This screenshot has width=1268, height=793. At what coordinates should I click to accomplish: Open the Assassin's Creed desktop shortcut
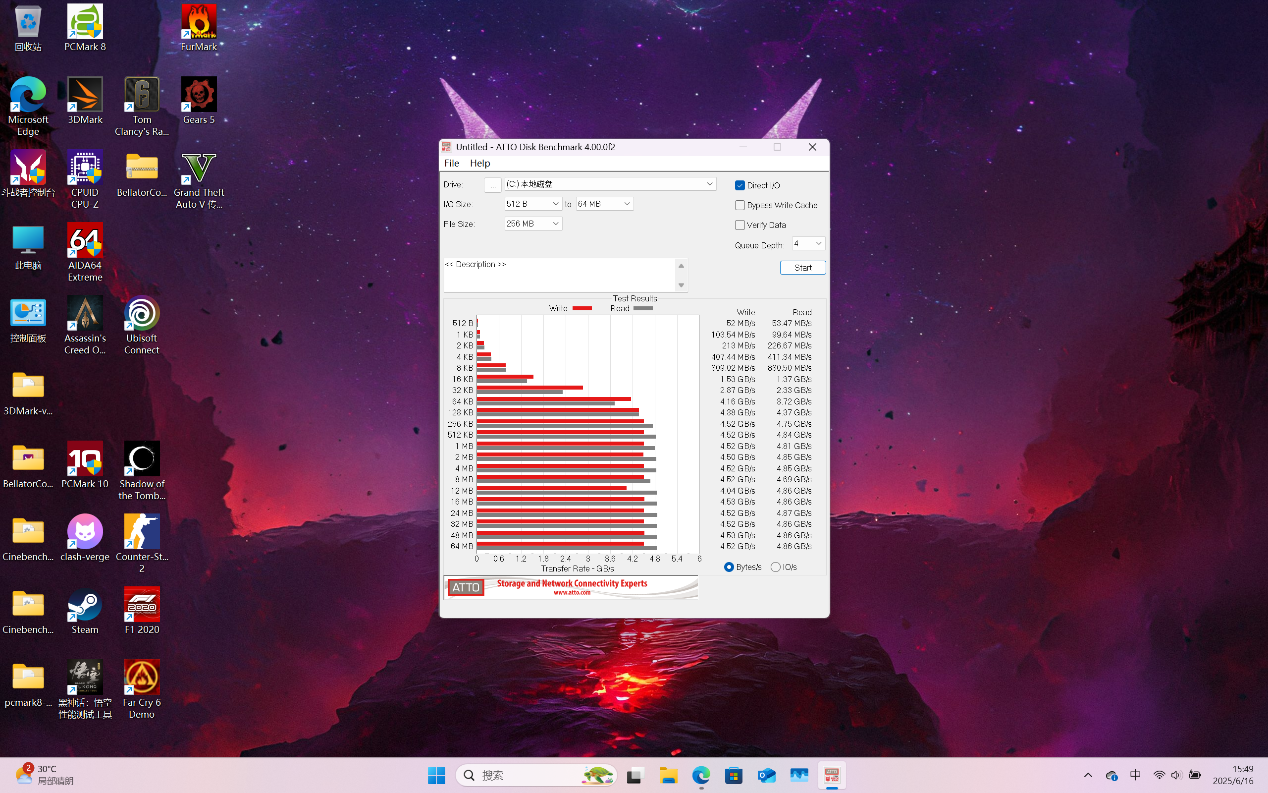tap(85, 325)
